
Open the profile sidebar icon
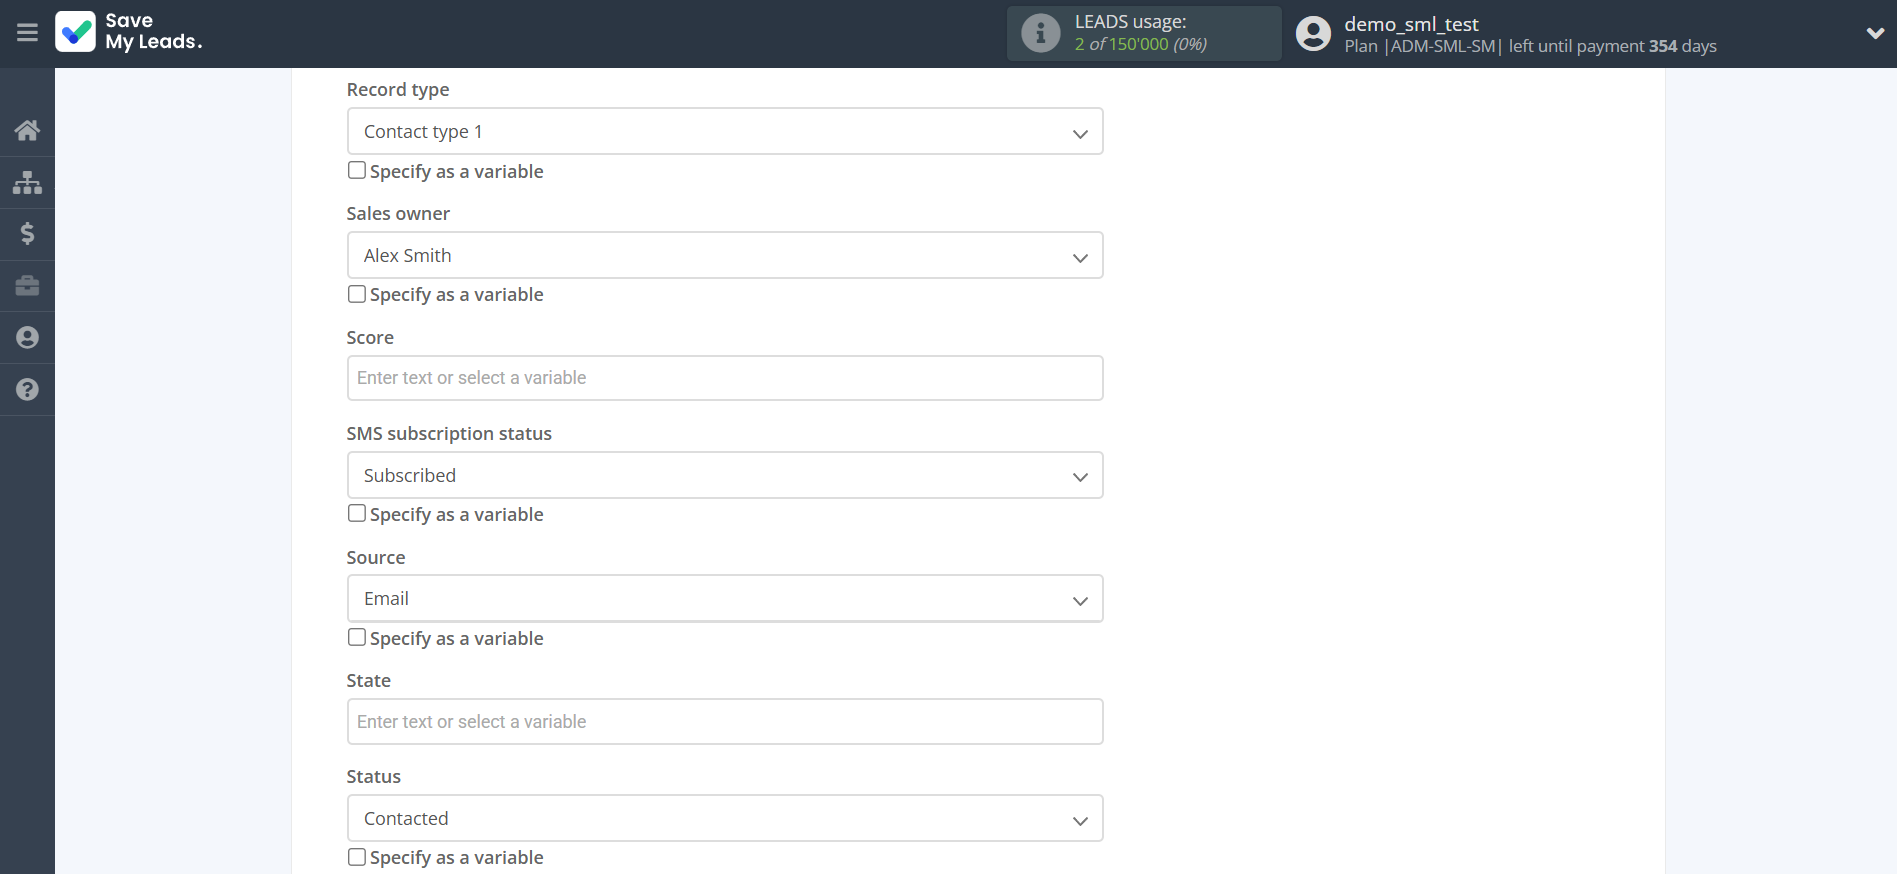pos(27,338)
